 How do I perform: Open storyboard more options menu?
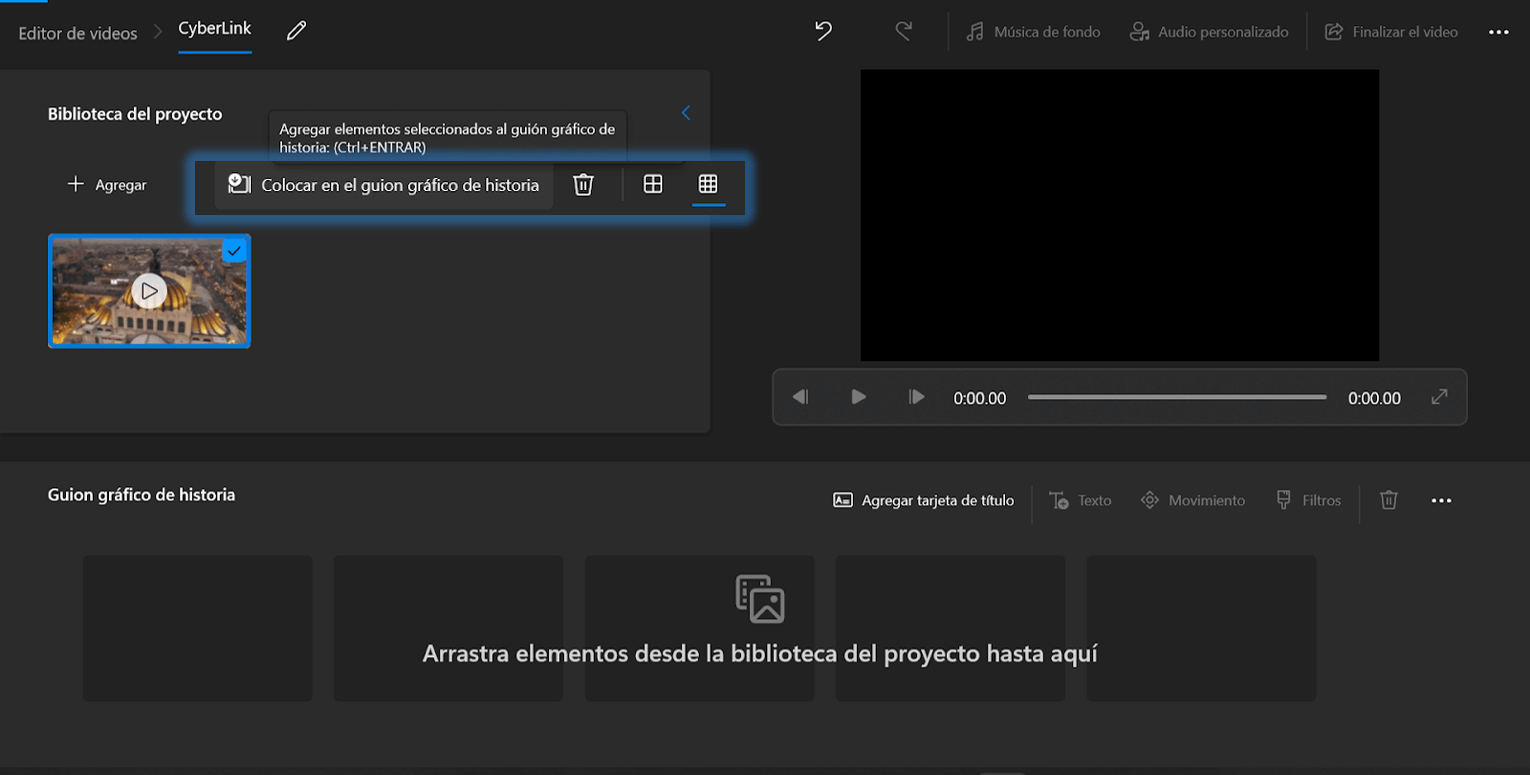pyautogui.click(x=1441, y=501)
